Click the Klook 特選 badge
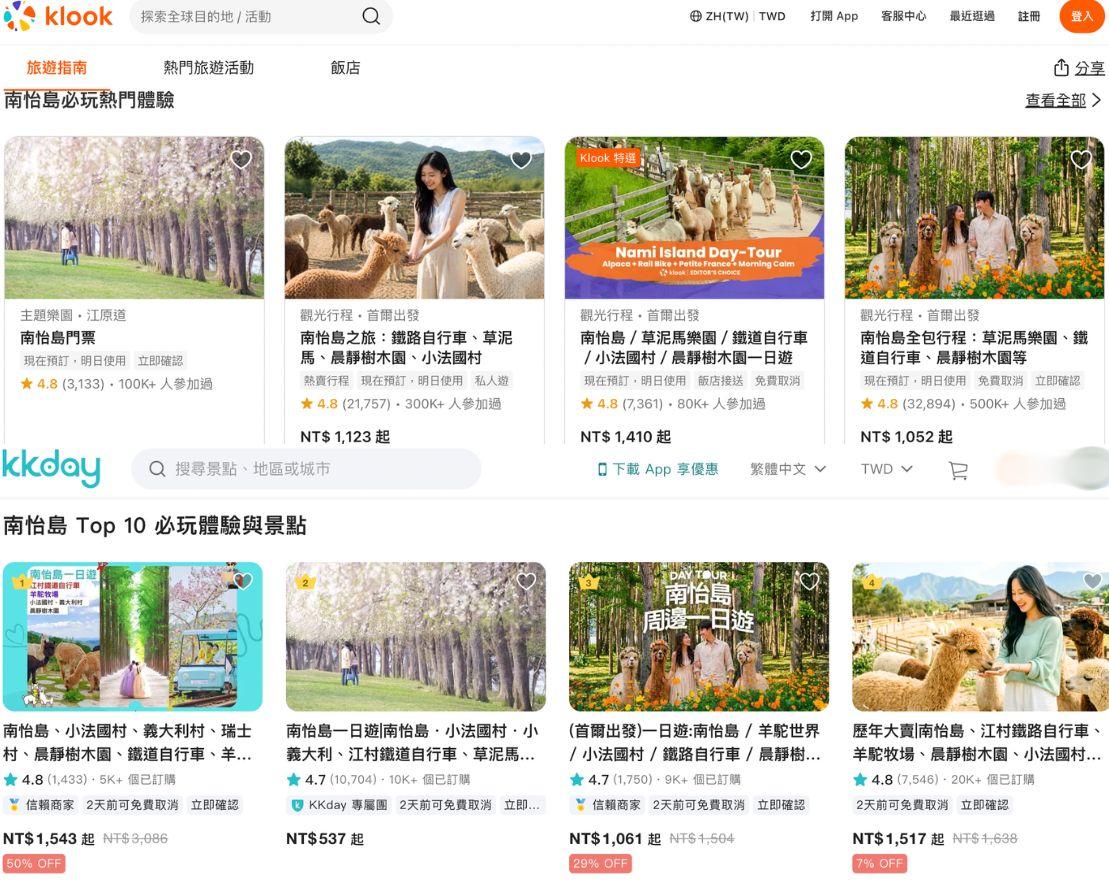1109x887 pixels. point(608,158)
